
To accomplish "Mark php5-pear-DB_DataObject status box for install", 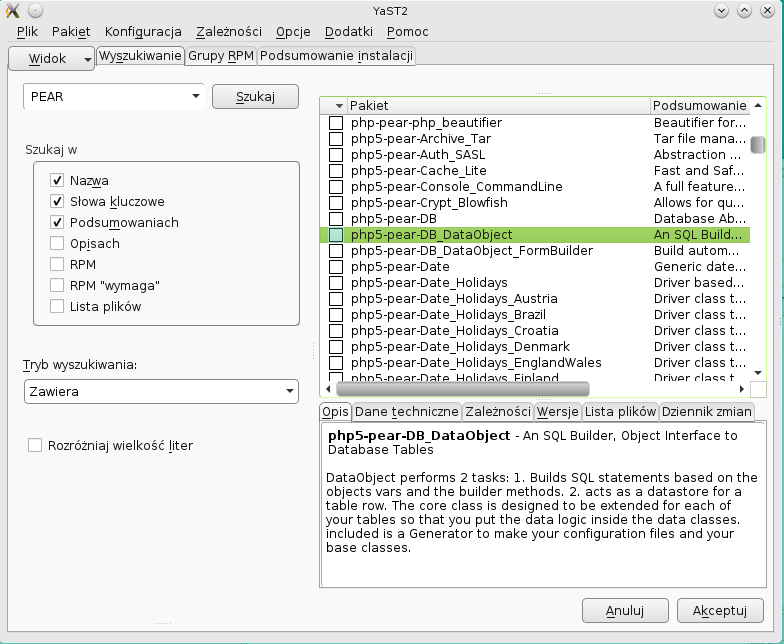I will pos(336,235).
